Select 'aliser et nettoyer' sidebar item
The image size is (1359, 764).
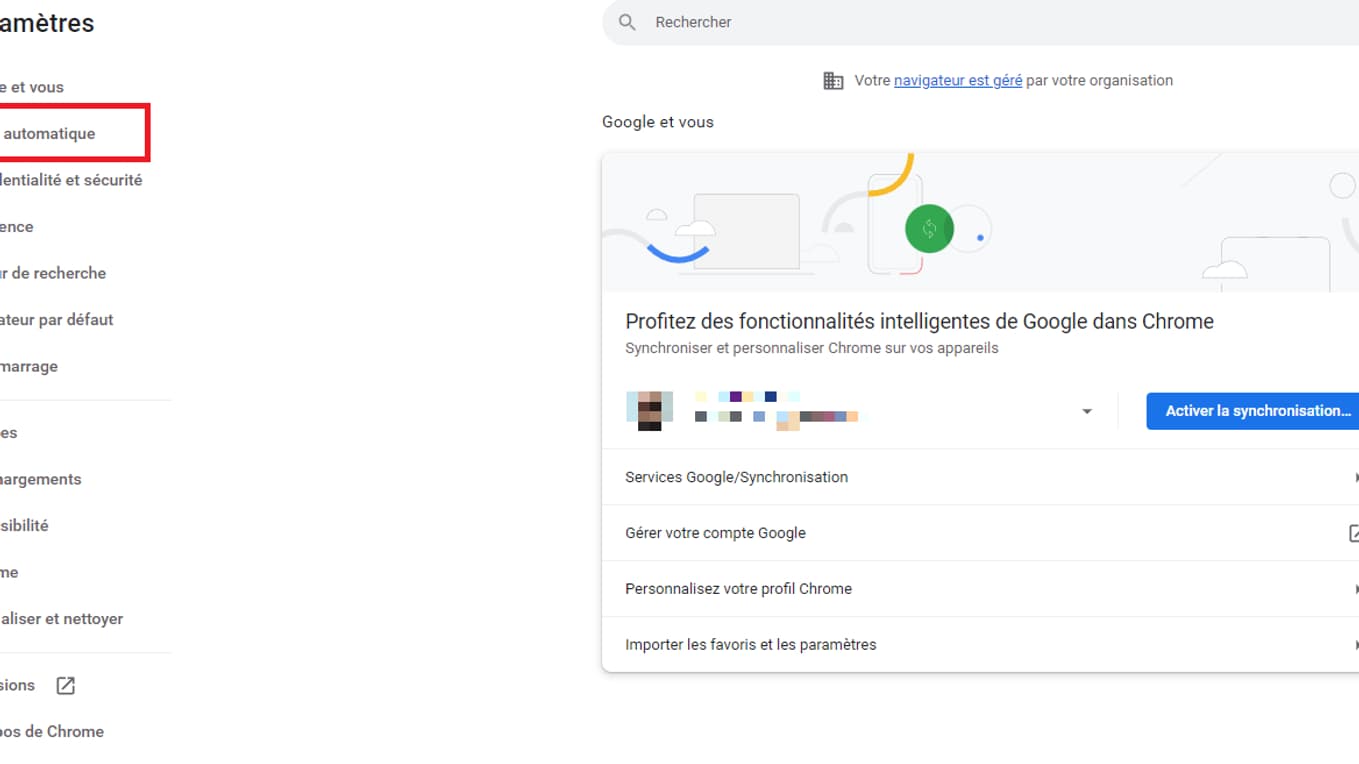coord(62,619)
